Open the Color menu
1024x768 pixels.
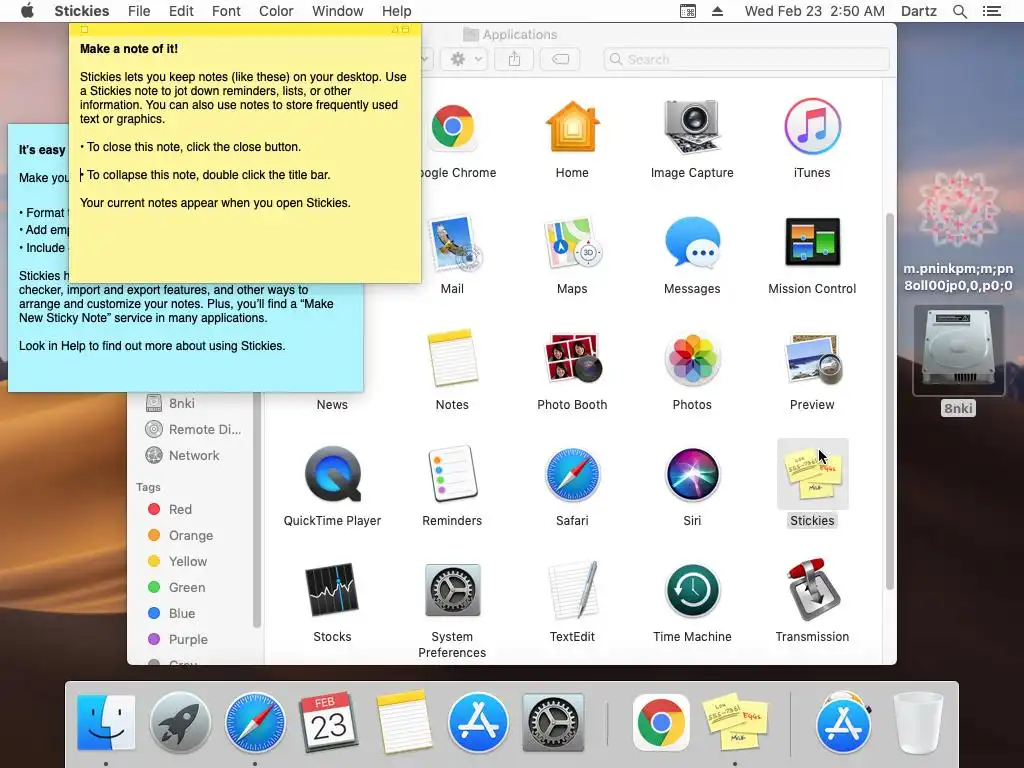click(276, 11)
